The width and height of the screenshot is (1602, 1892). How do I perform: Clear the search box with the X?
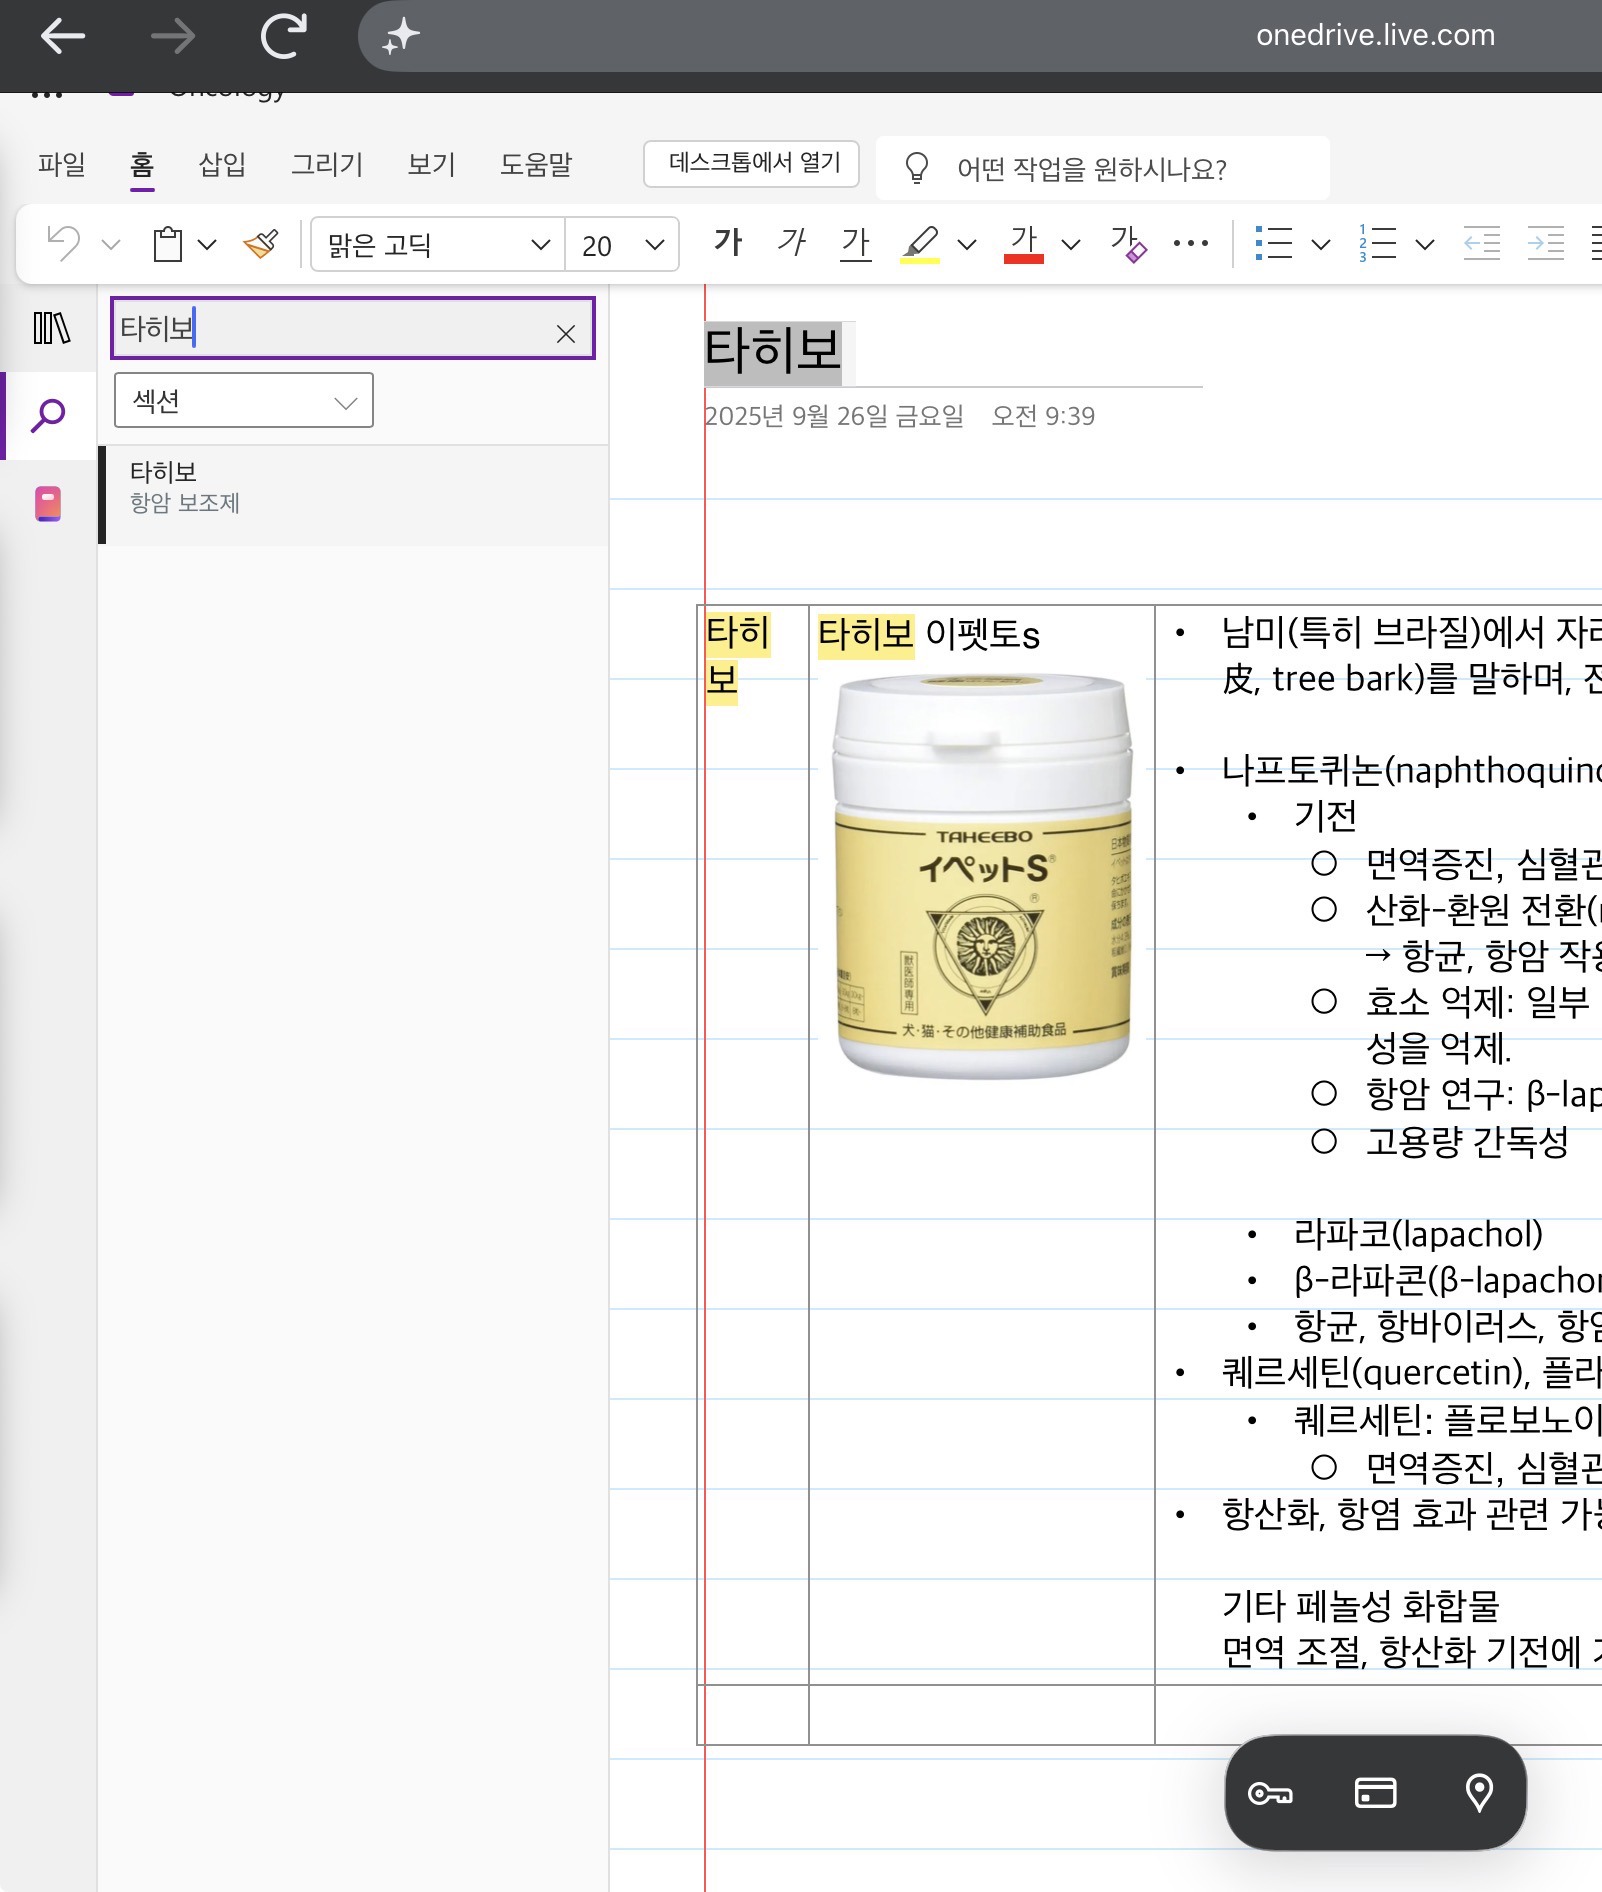(566, 334)
